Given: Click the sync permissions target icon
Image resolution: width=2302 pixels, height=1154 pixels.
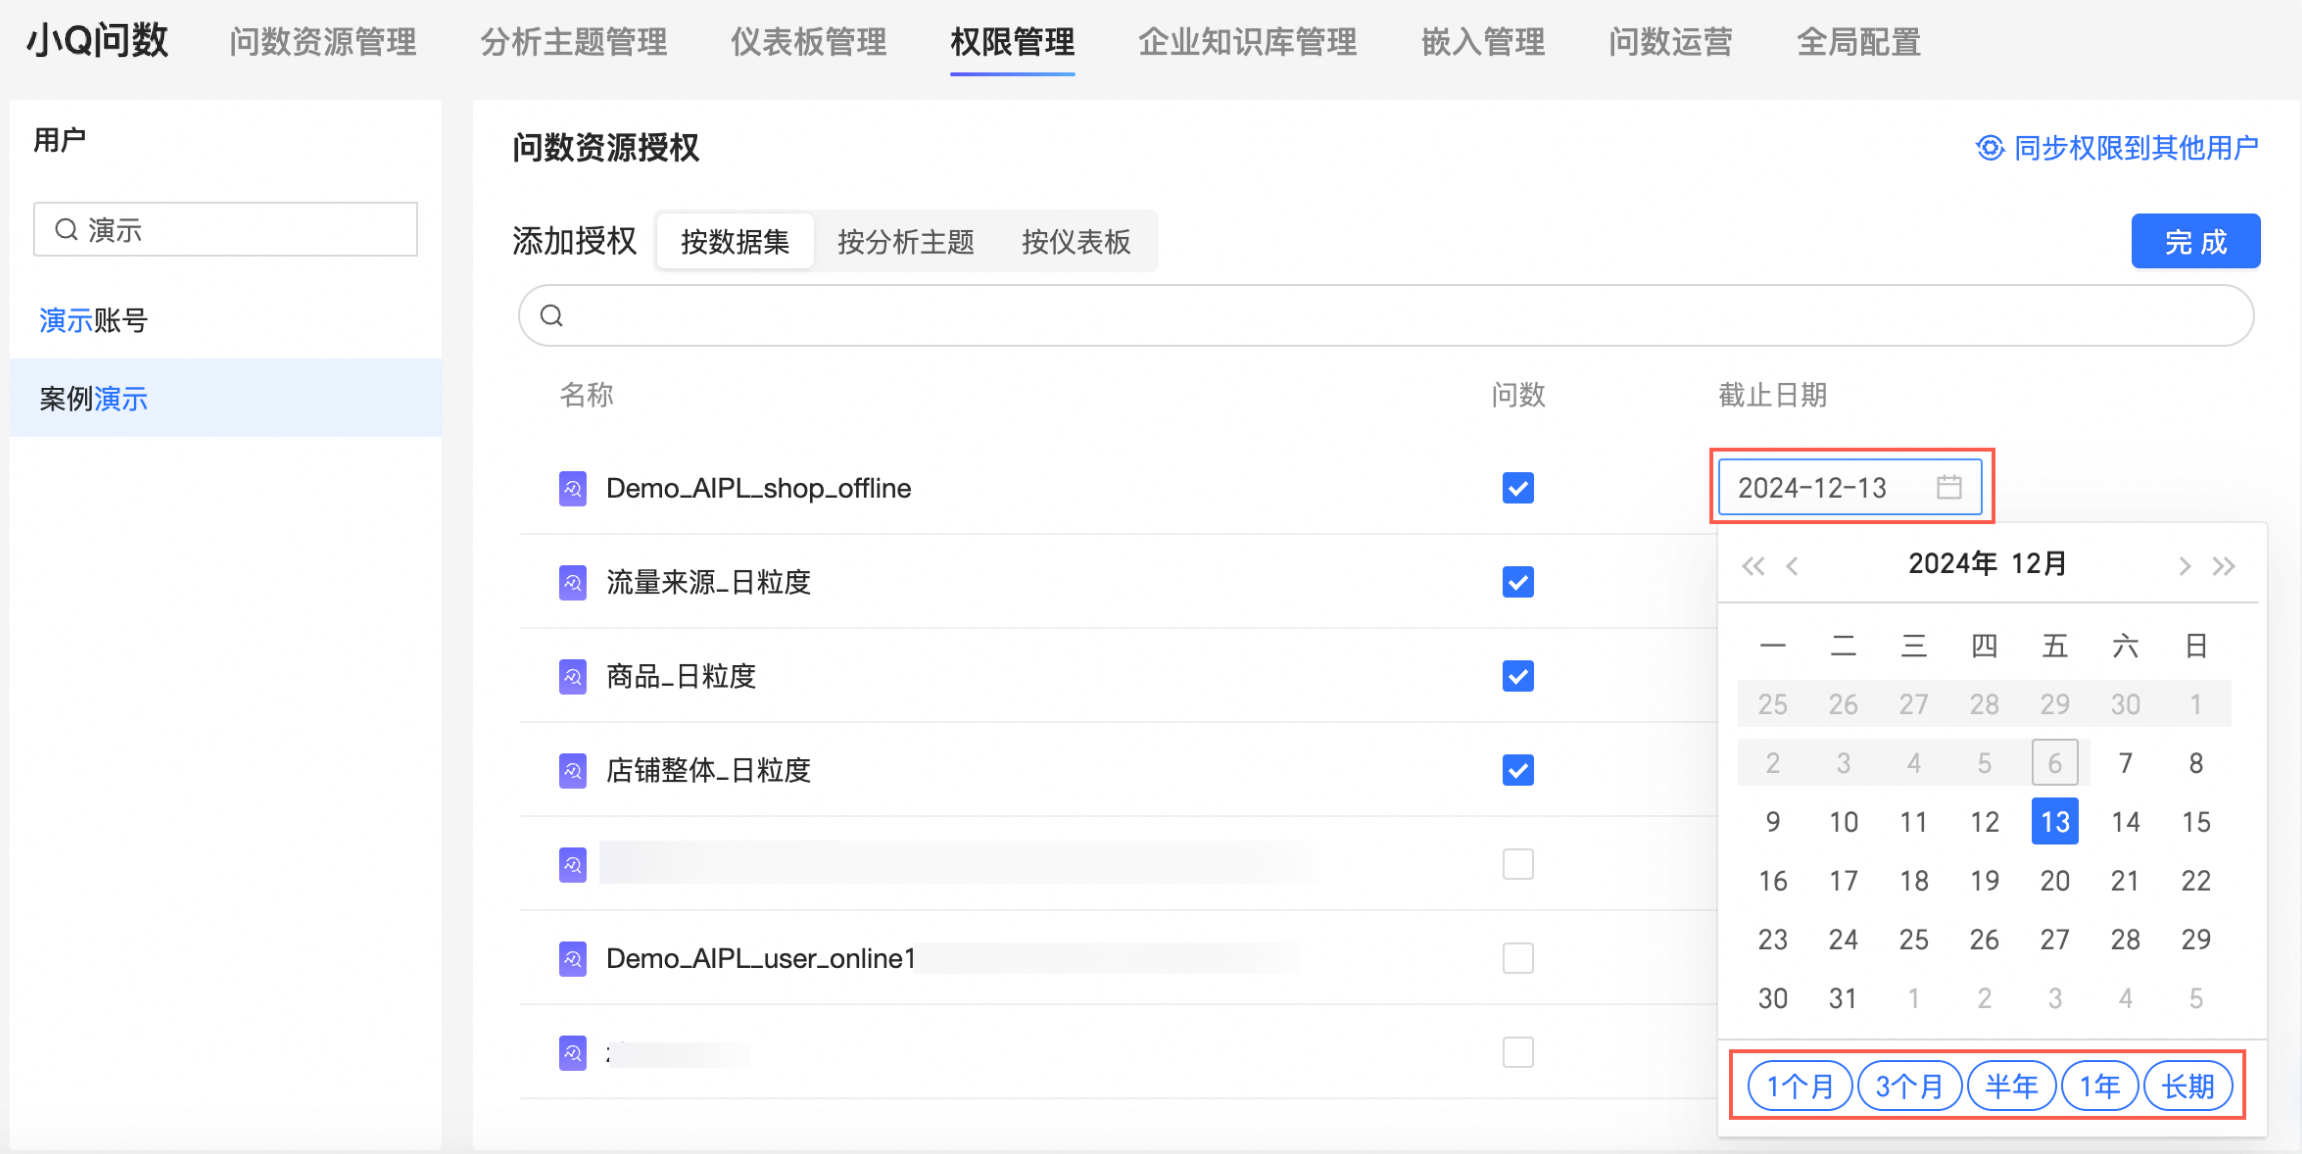Looking at the screenshot, I should coord(1989,148).
